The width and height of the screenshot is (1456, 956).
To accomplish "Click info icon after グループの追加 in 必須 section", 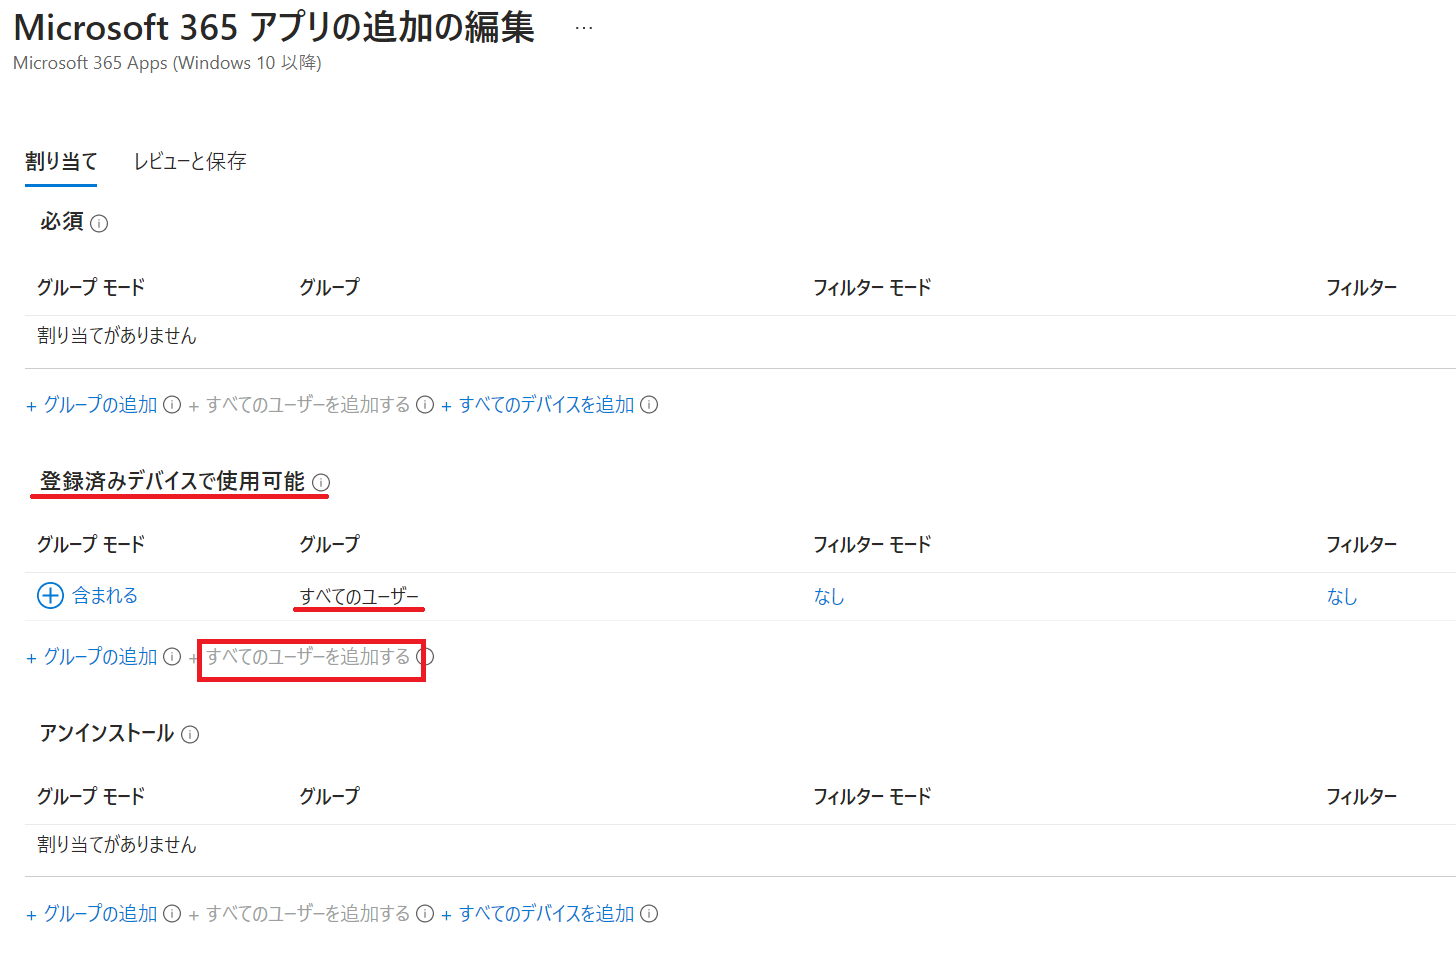I will coord(172,405).
